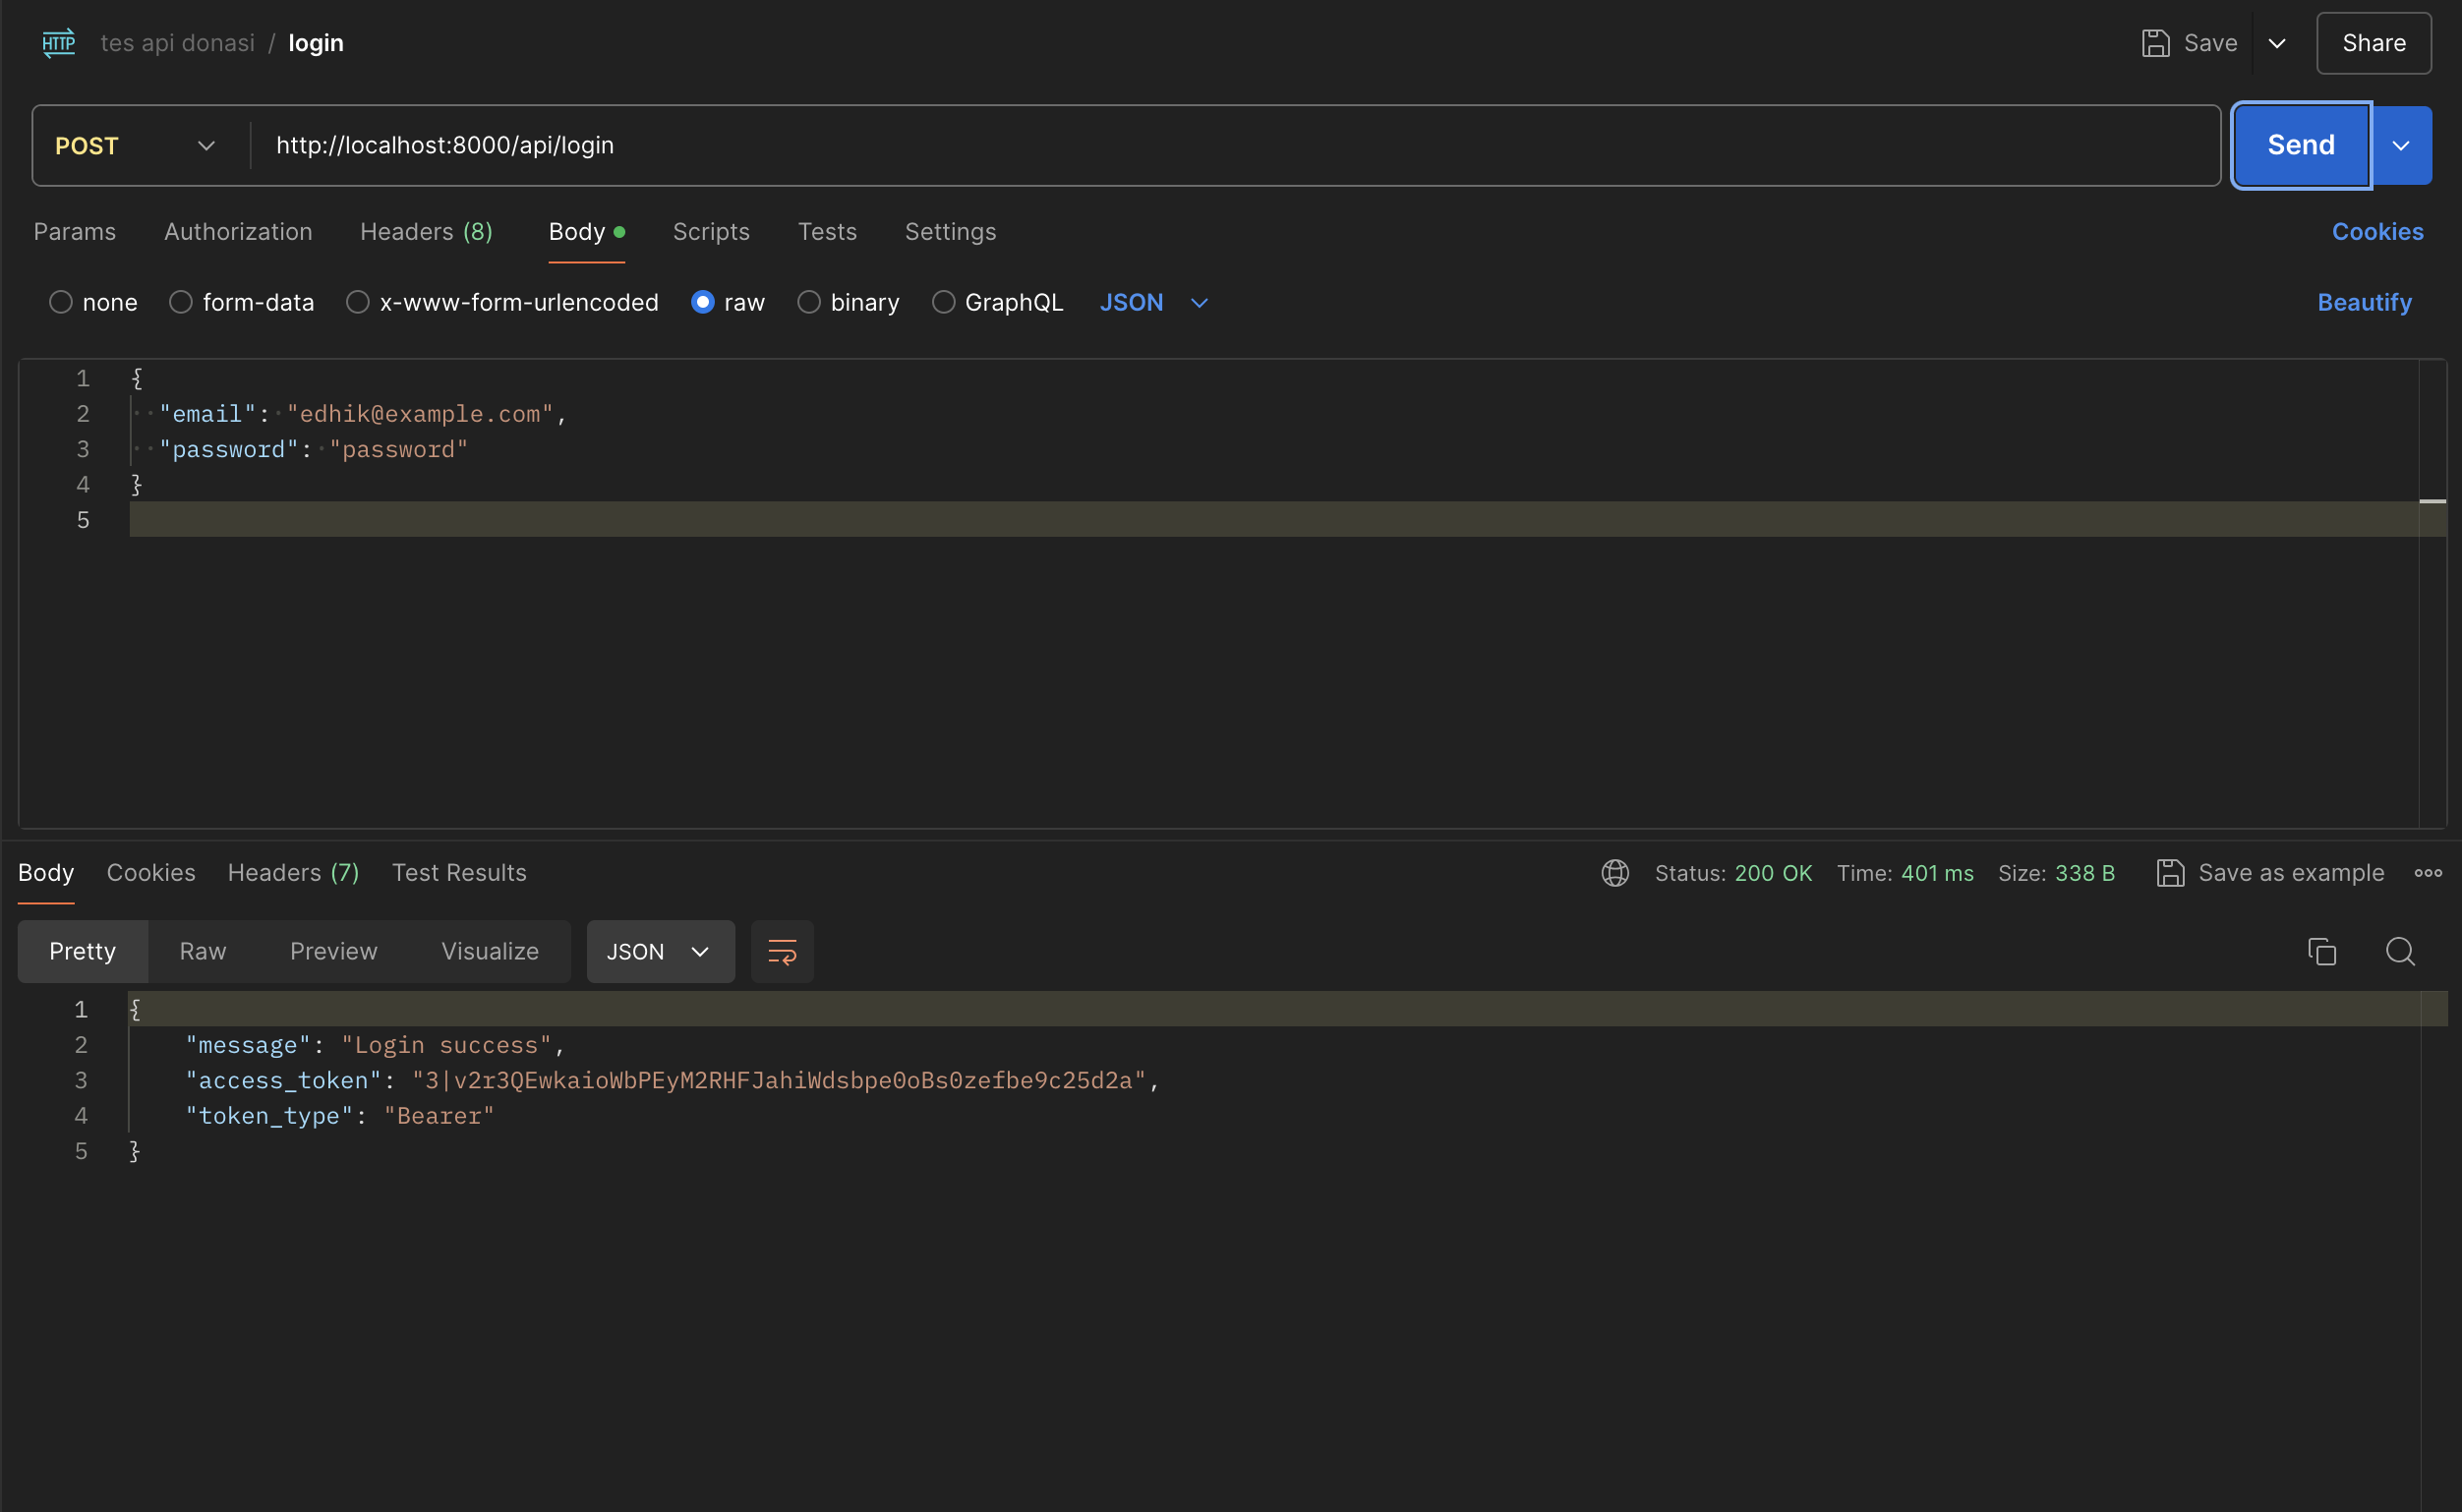Click the network globe icon beside Status
Screen dimensions: 2462x1512
(x=1615, y=873)
